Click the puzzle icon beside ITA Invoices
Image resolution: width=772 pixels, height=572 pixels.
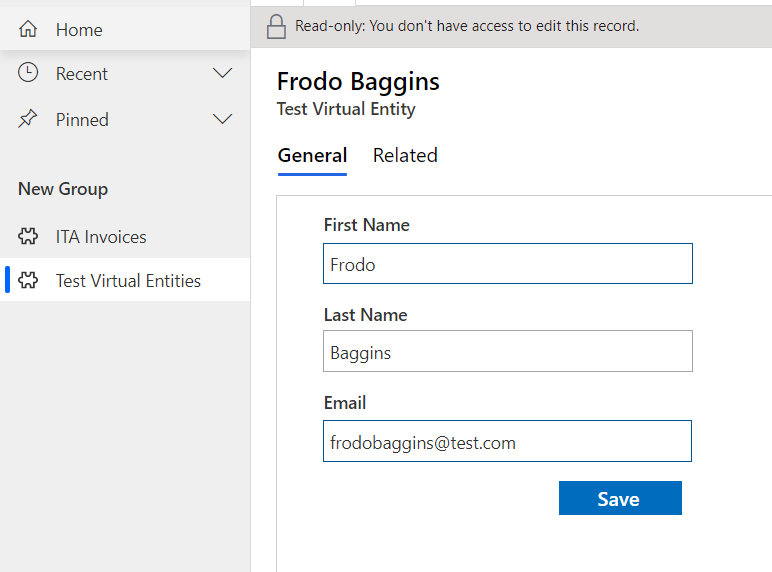click(28, 237)
